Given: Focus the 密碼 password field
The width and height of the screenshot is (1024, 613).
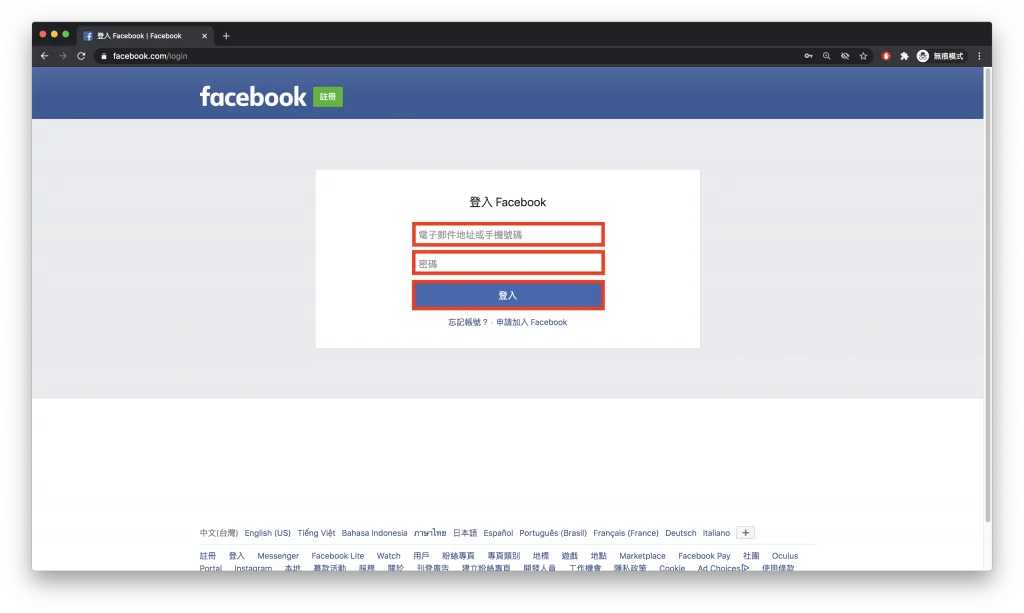Looking at the screenshot, I should coord(508,263).
